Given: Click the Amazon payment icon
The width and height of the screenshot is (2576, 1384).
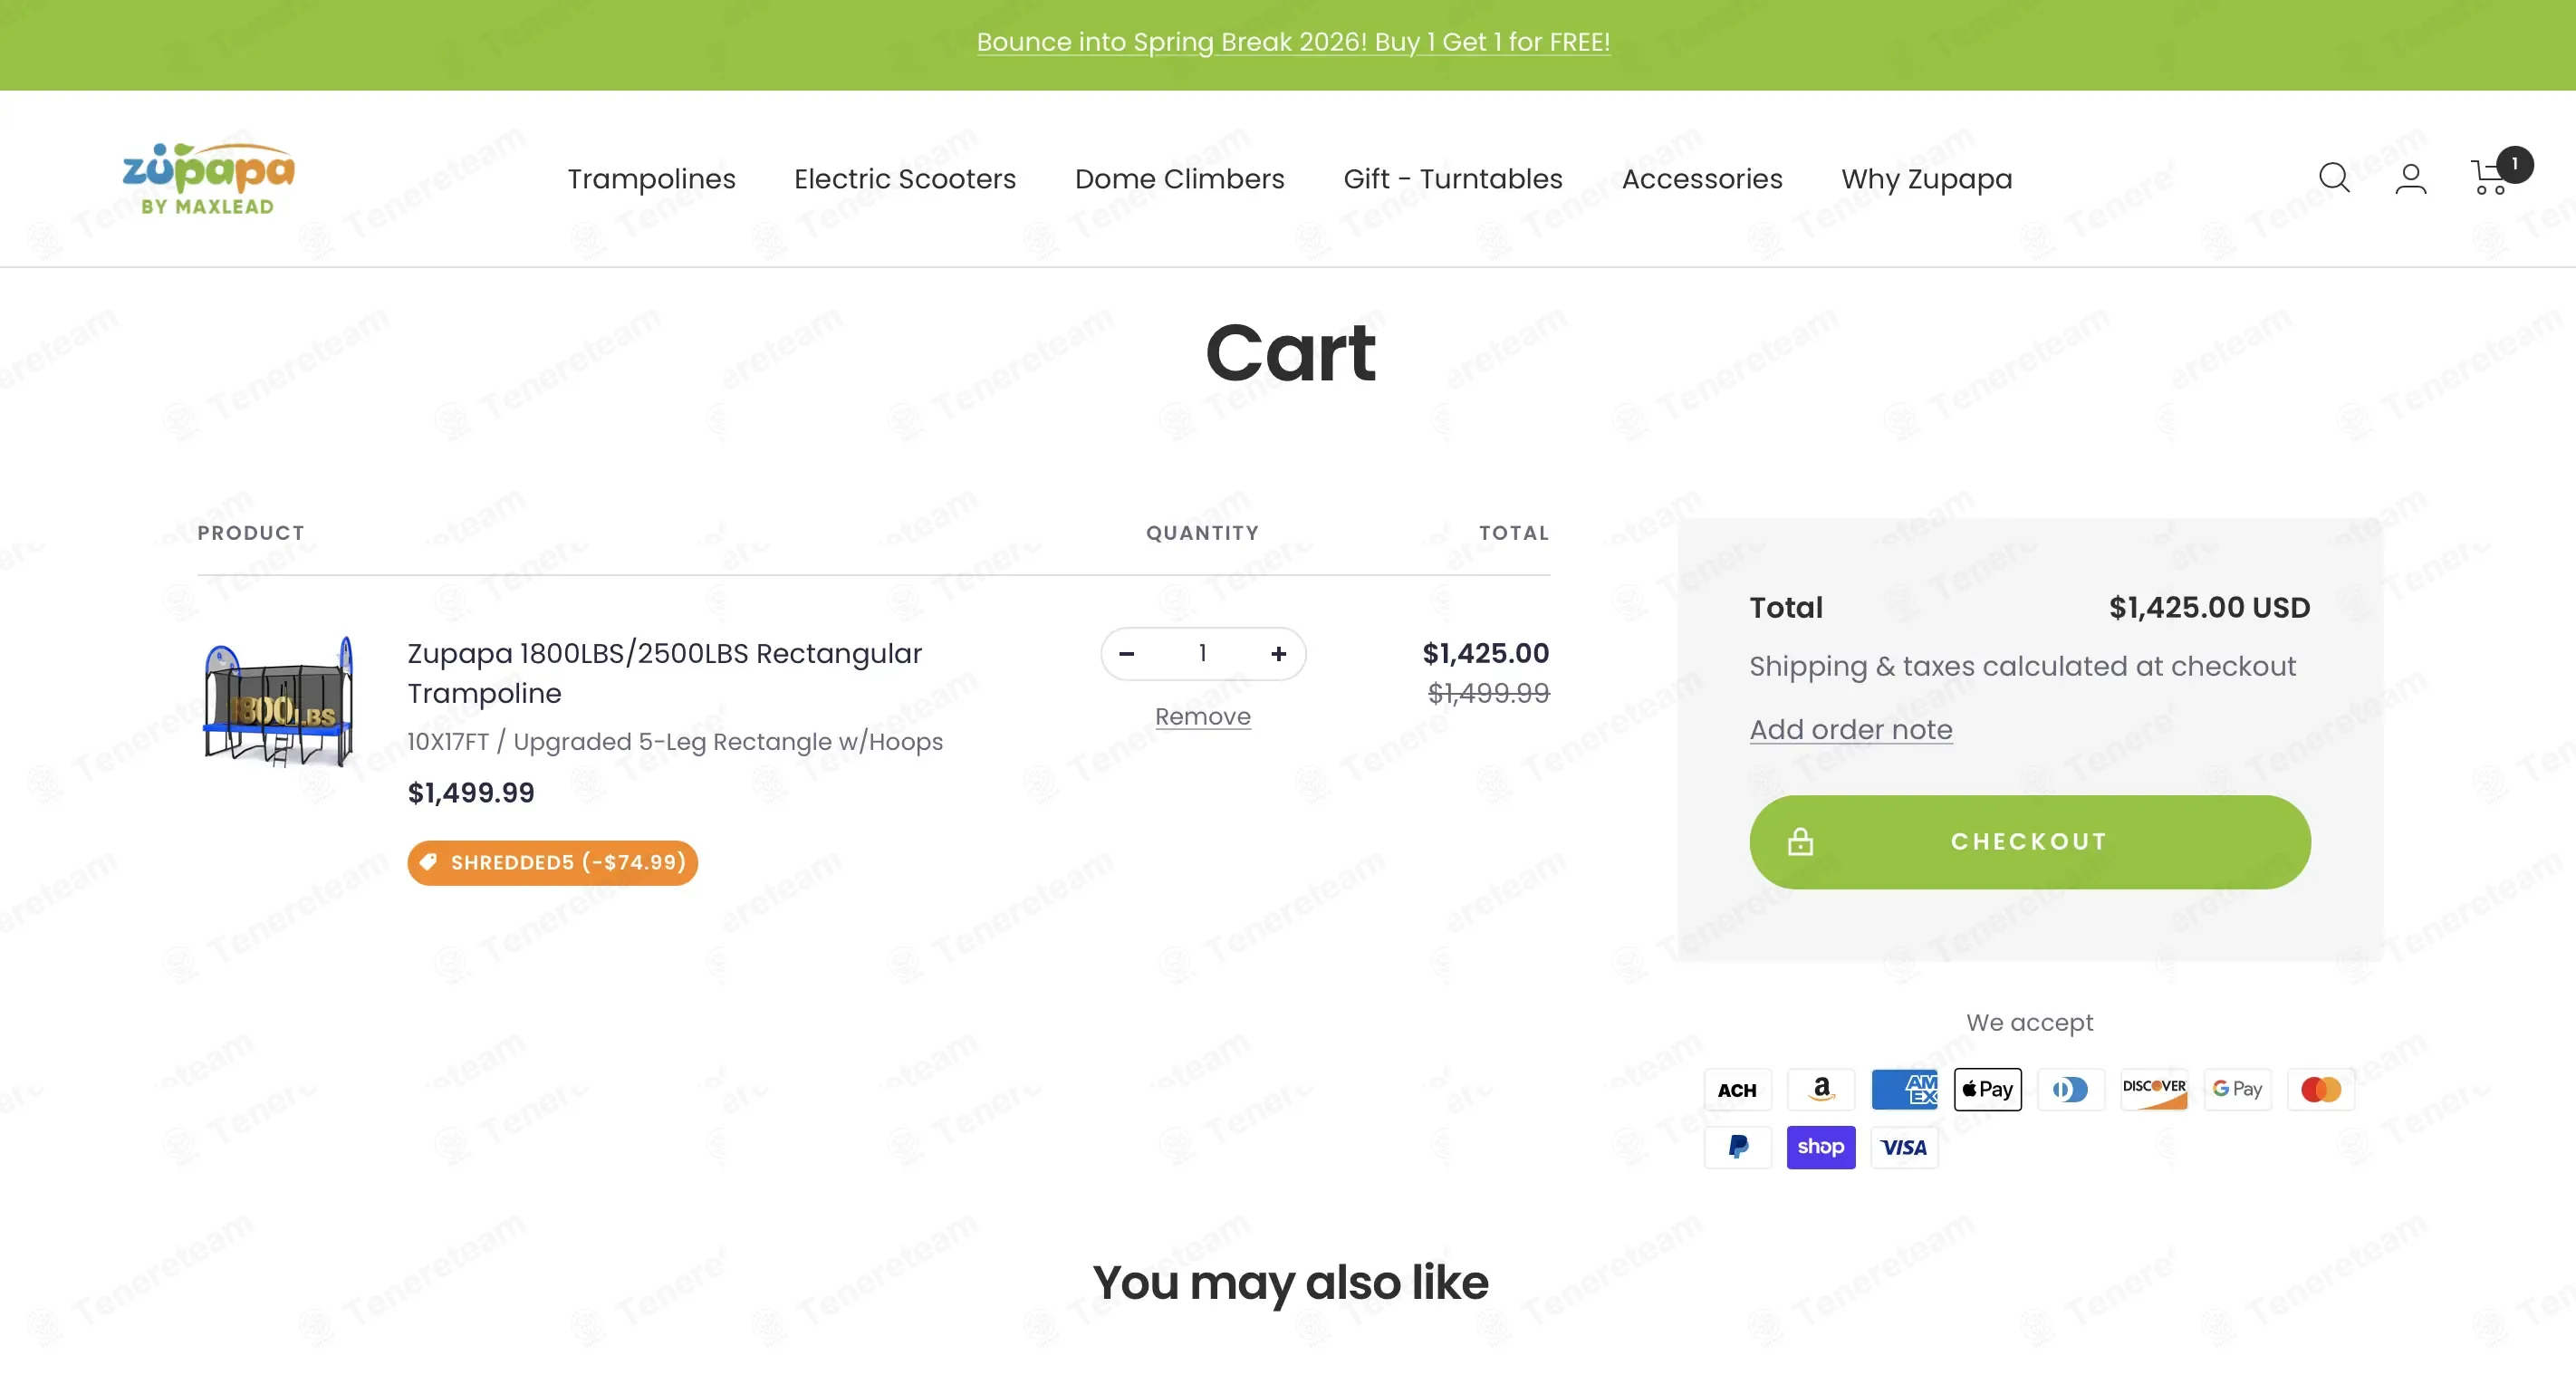Looking at the screenshot, I should tap(1821, 1089).
